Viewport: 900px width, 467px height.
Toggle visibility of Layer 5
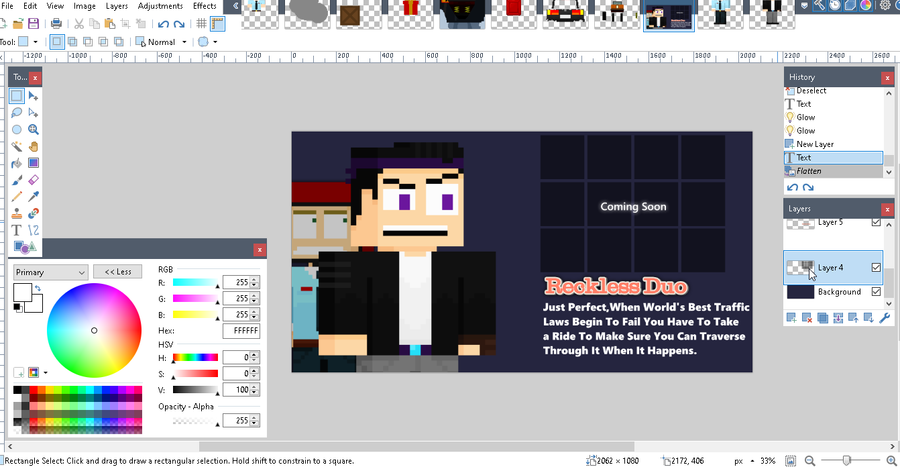tap(876, 222)
